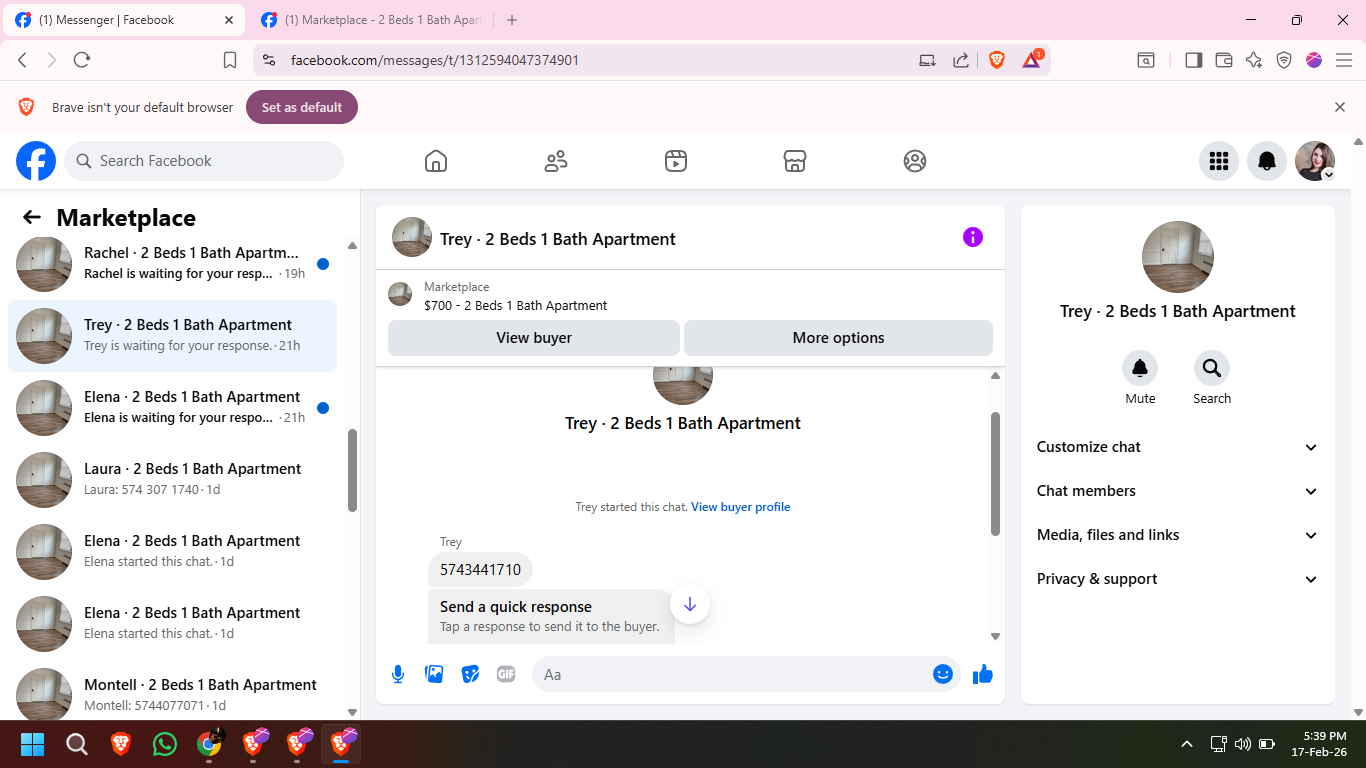Open the apartment listing thumbnail in right panel

(1178, 257)
